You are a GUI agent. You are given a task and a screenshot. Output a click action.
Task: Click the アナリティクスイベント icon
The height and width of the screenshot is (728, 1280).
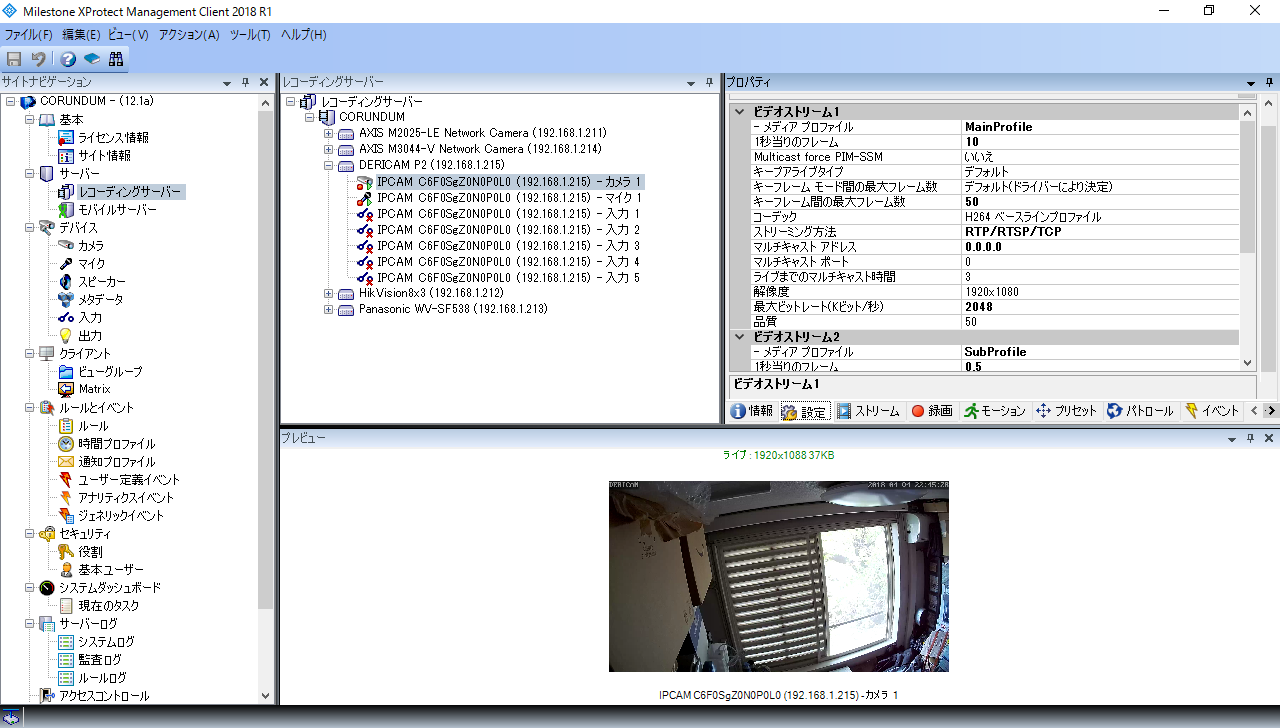pos(66,498)
